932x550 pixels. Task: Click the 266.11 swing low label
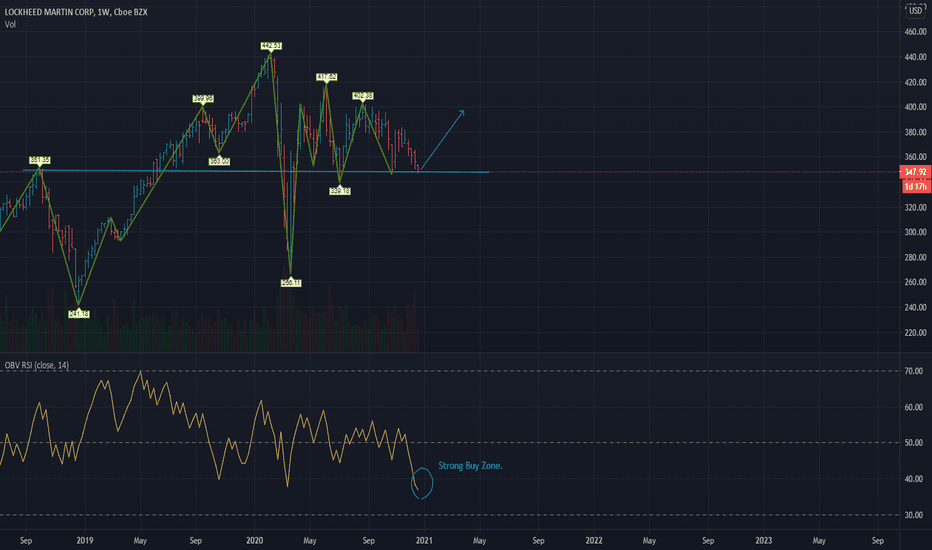[291, 283]
